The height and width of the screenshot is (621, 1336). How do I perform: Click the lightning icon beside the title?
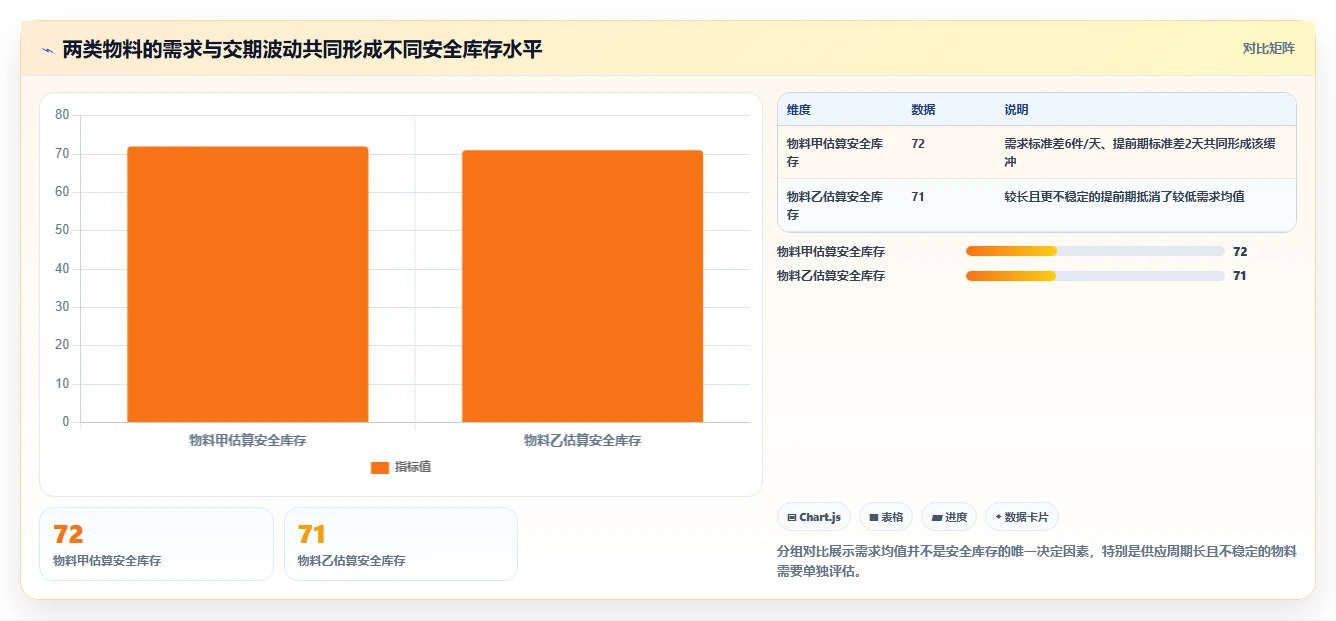tap(47, 50)
